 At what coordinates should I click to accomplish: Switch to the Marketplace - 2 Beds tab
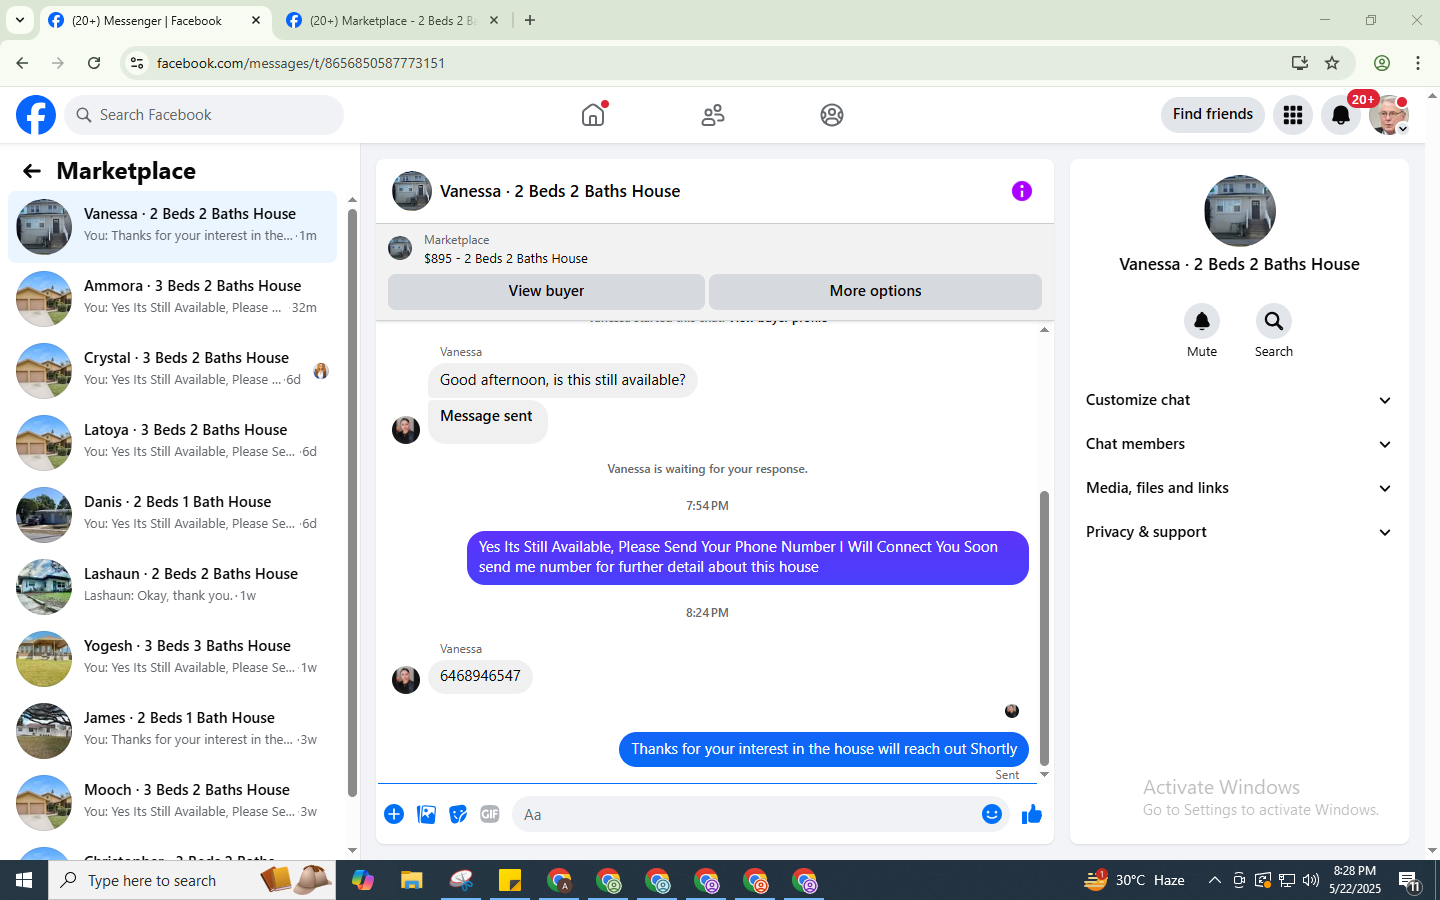393,20
